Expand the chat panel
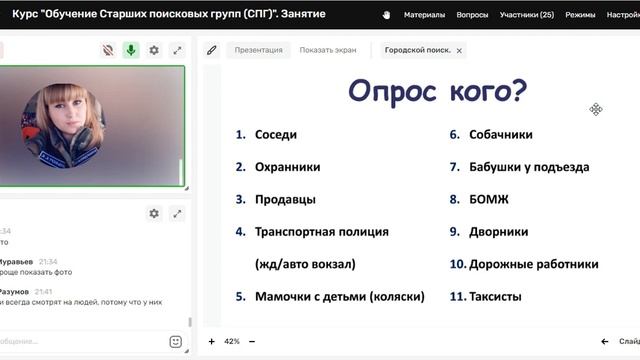 (x=177, y=213)
